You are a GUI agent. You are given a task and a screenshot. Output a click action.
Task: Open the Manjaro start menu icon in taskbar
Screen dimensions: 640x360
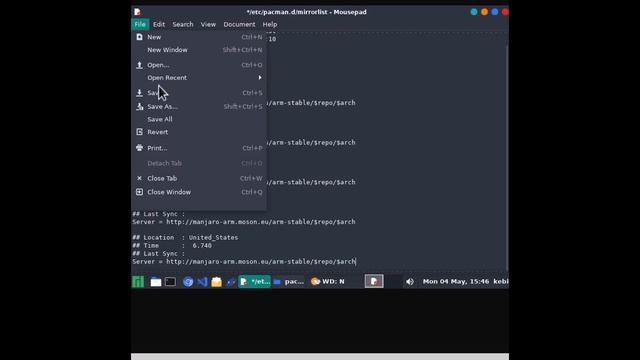pyautogui.click(x=138, y=282)
